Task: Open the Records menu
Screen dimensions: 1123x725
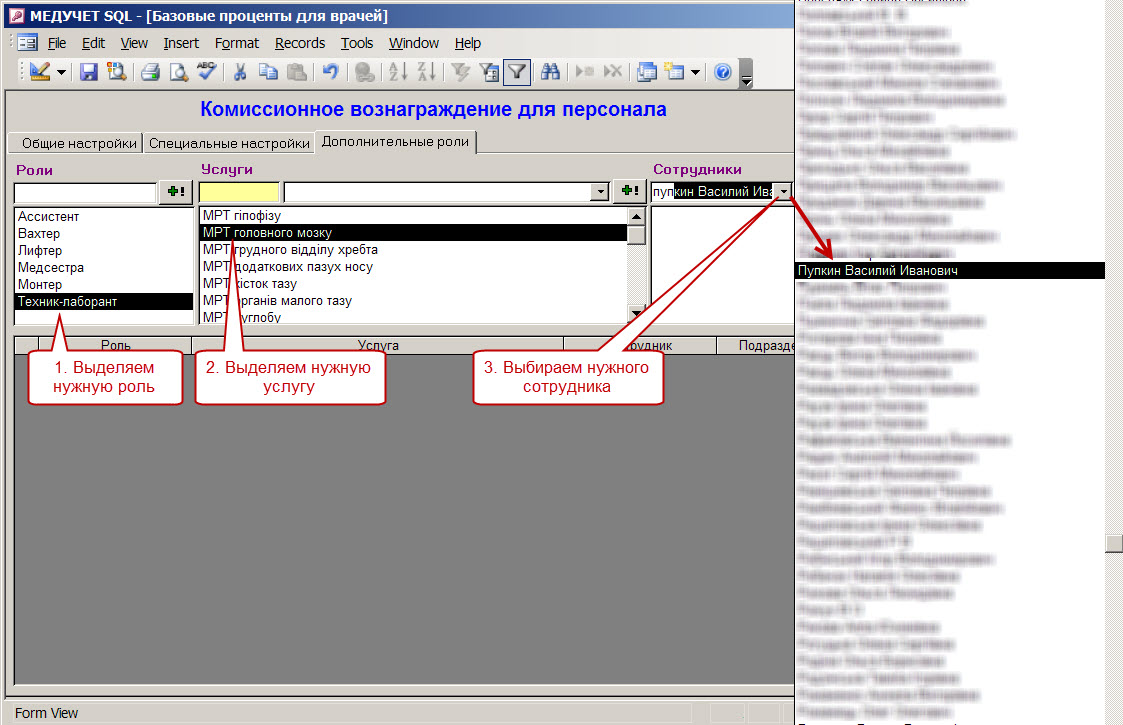Action: pos(300,43)
